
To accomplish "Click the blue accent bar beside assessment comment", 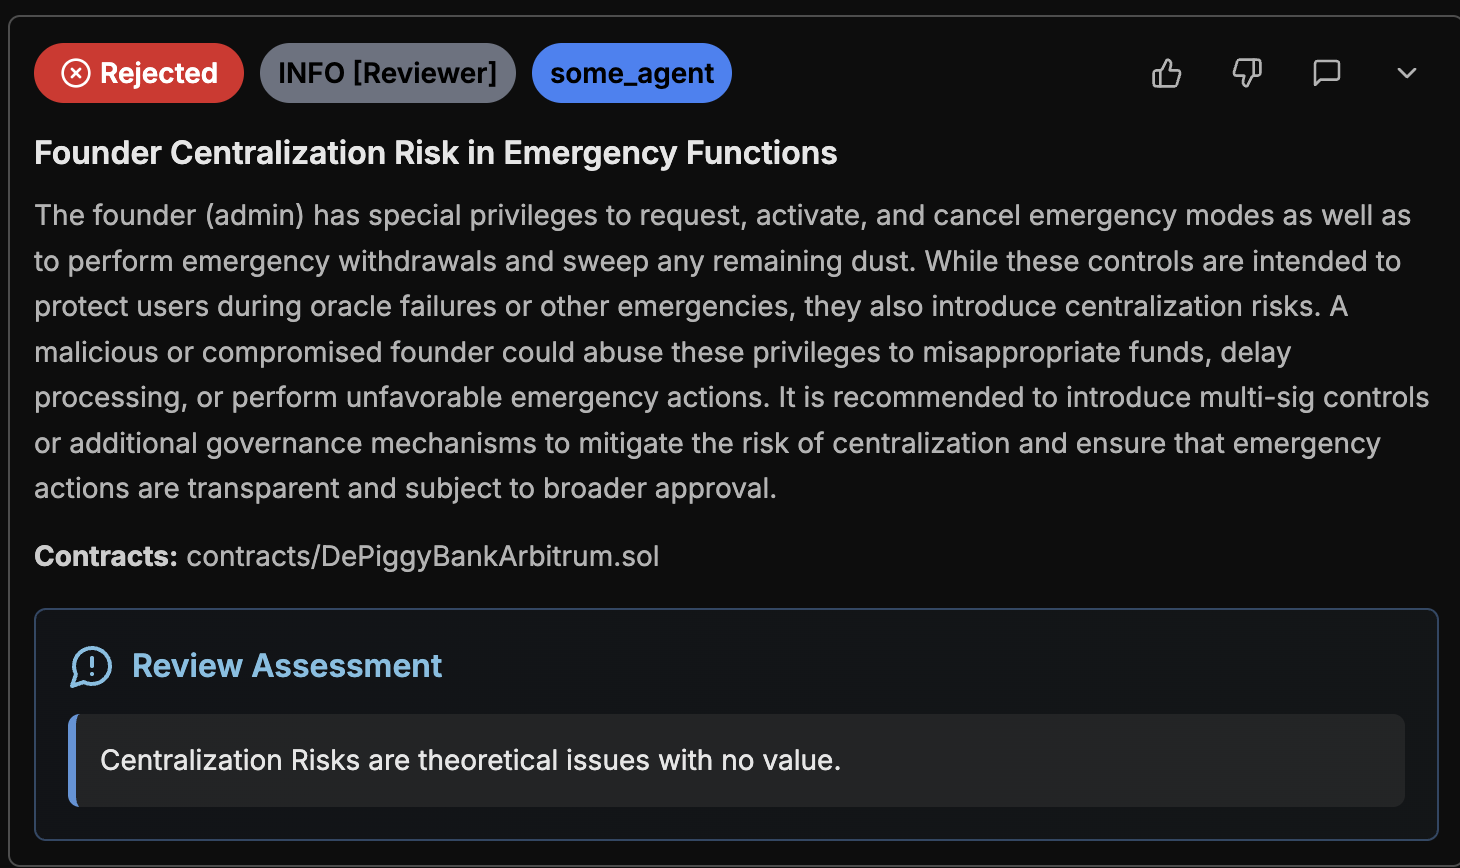I will 73,760.
